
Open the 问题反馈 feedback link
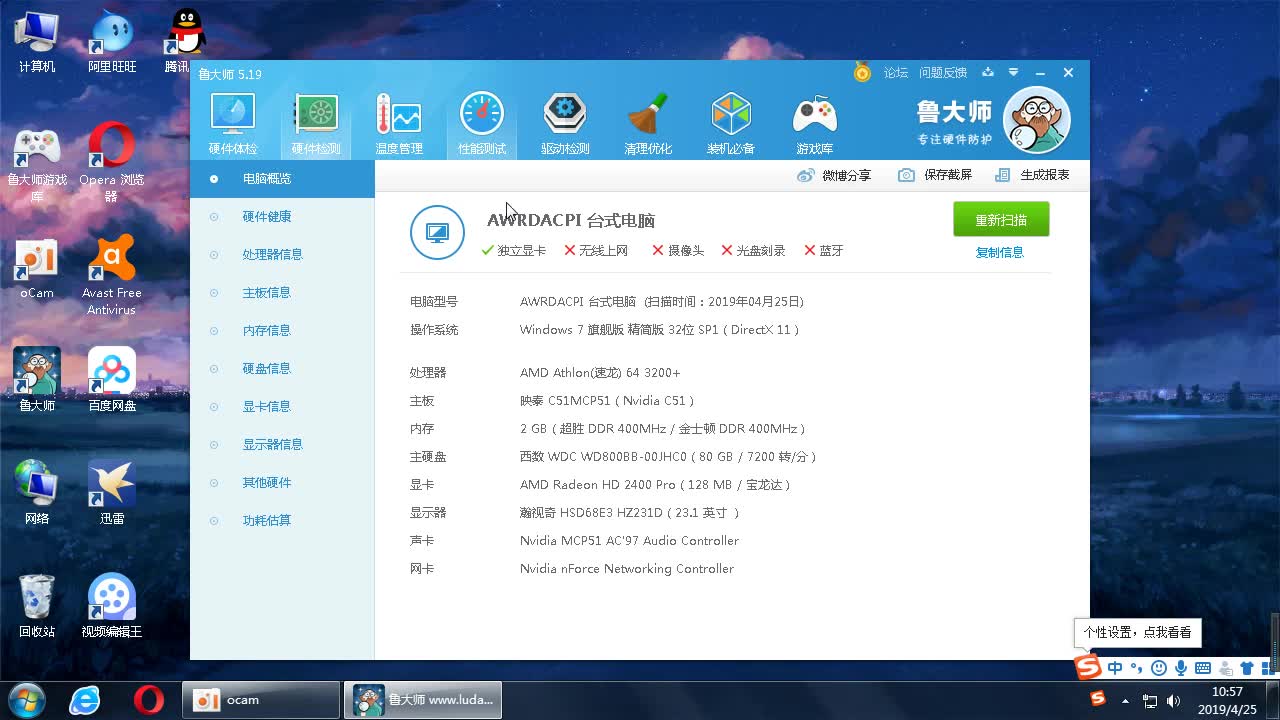coord(943,73)
